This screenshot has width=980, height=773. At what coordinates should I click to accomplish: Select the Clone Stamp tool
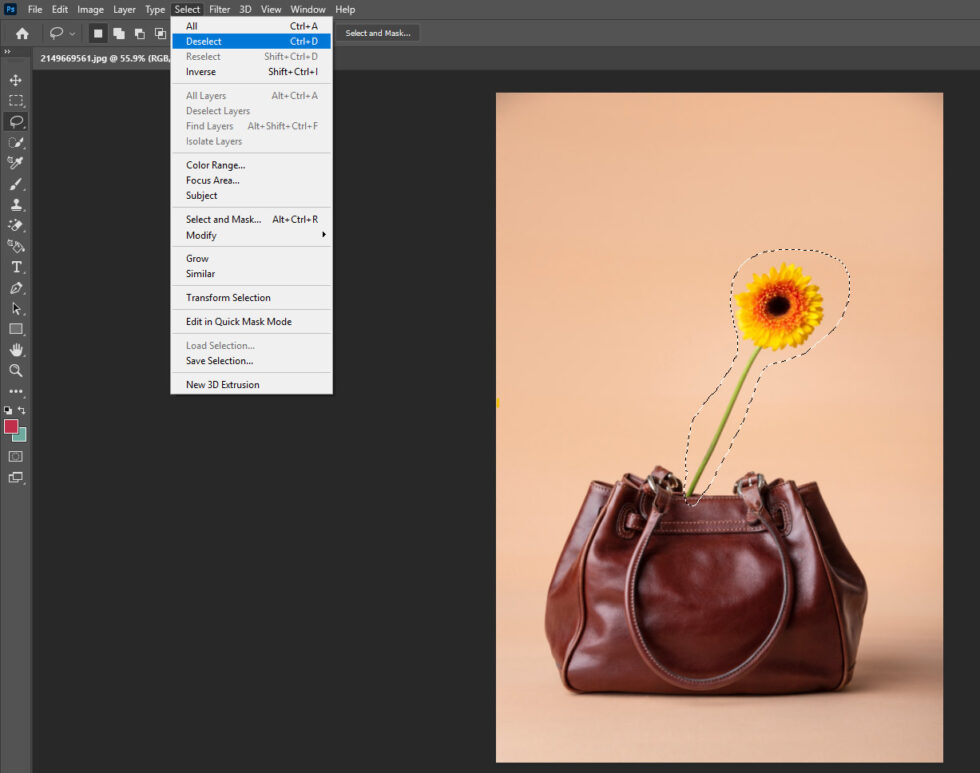pos(15,204)
